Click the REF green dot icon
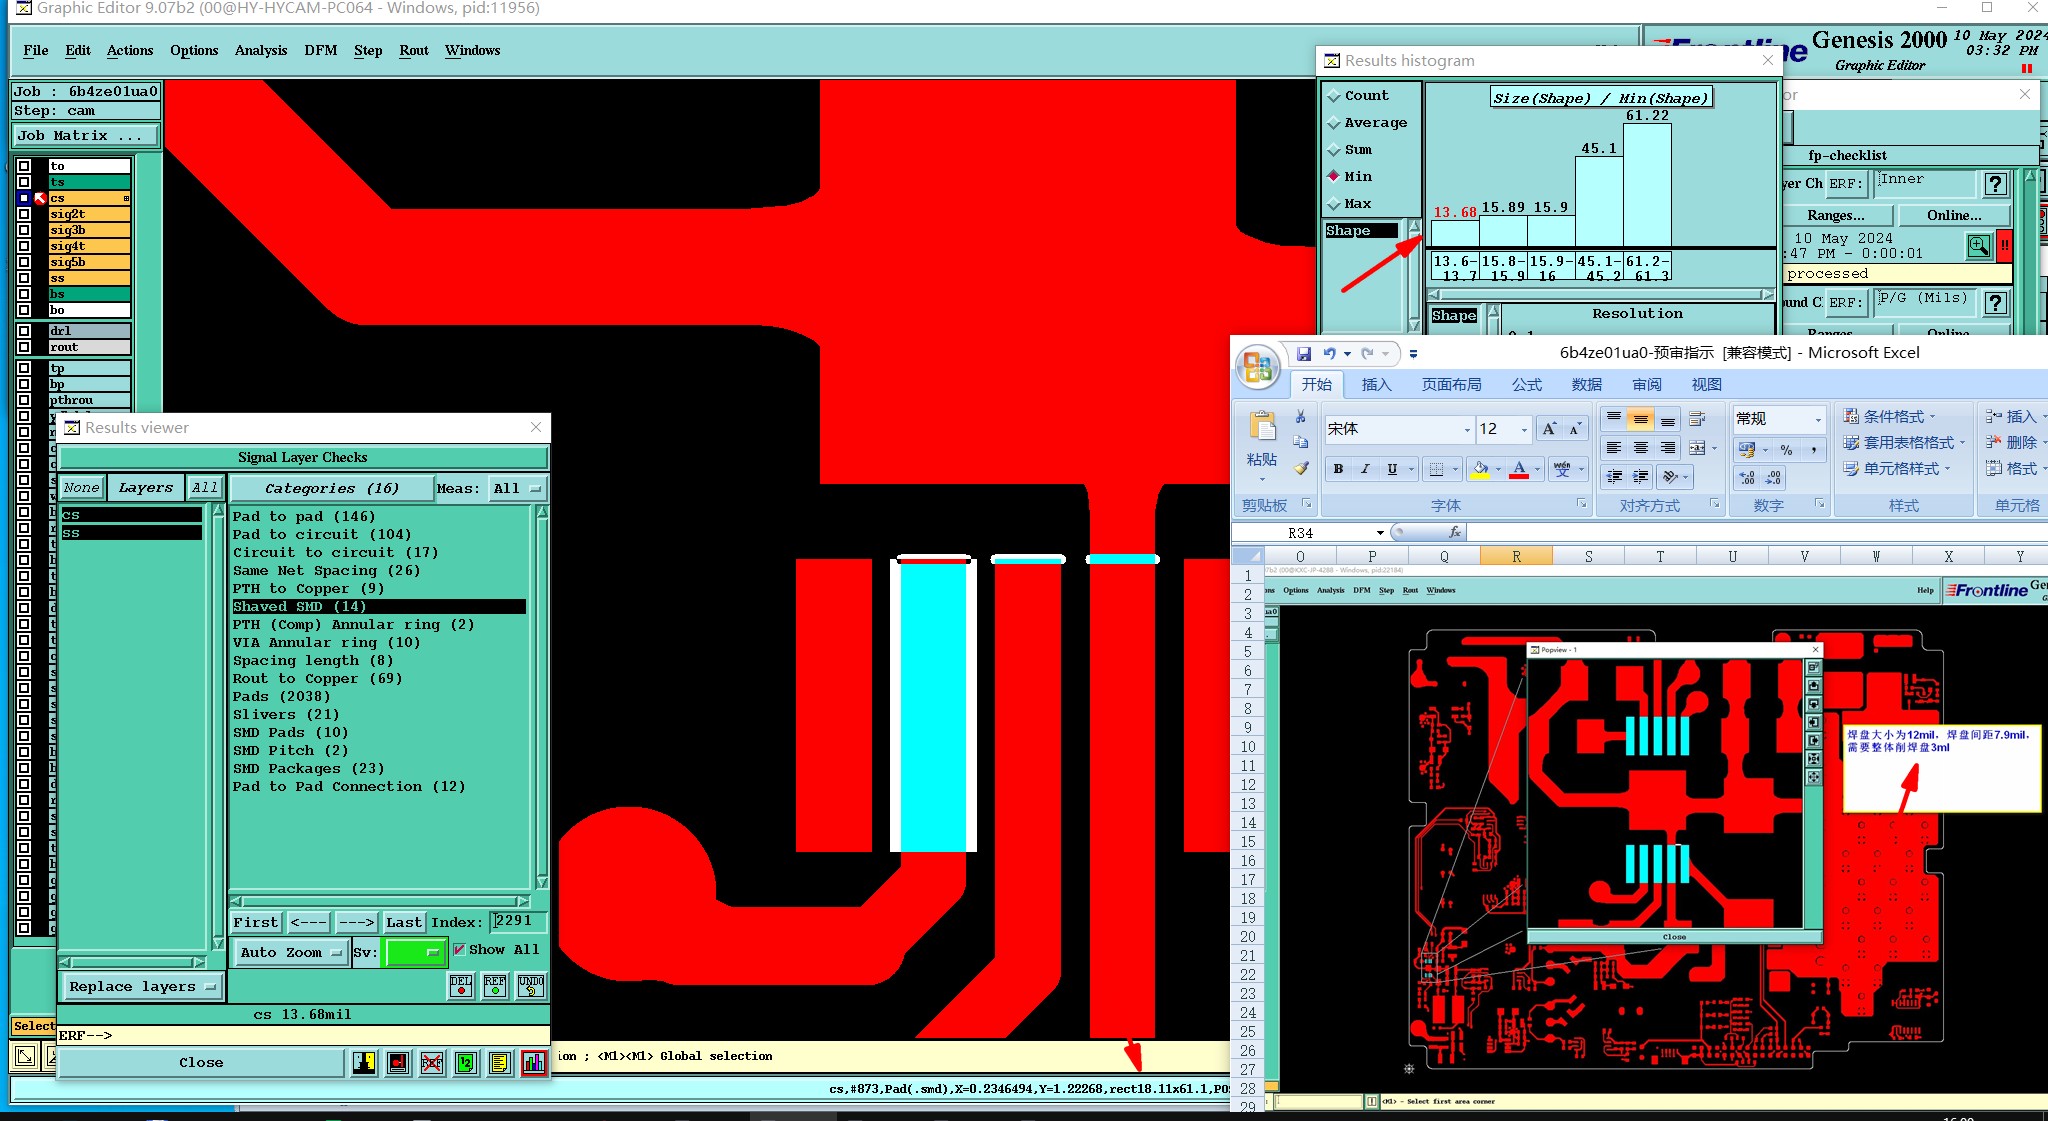 (495, 986)
